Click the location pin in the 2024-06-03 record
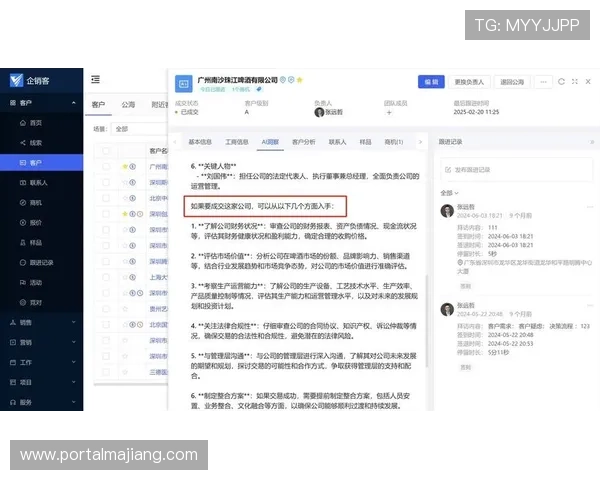Screen dimensions: 600x480 click(x=460, y=263)
